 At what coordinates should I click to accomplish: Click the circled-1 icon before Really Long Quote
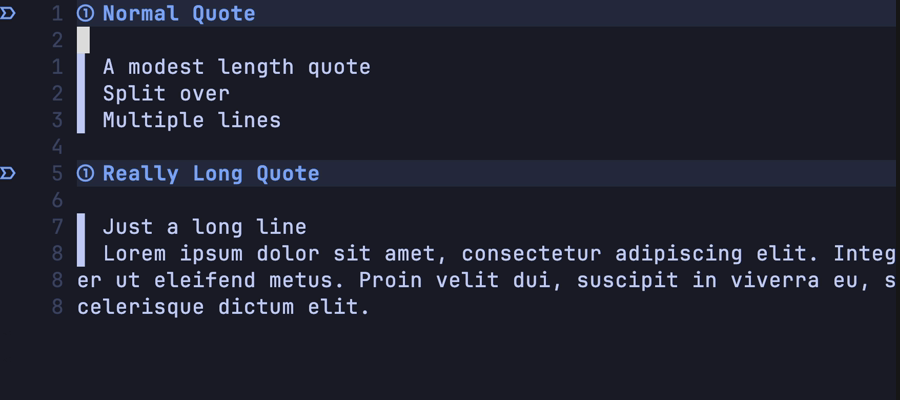tap(85, 174)
